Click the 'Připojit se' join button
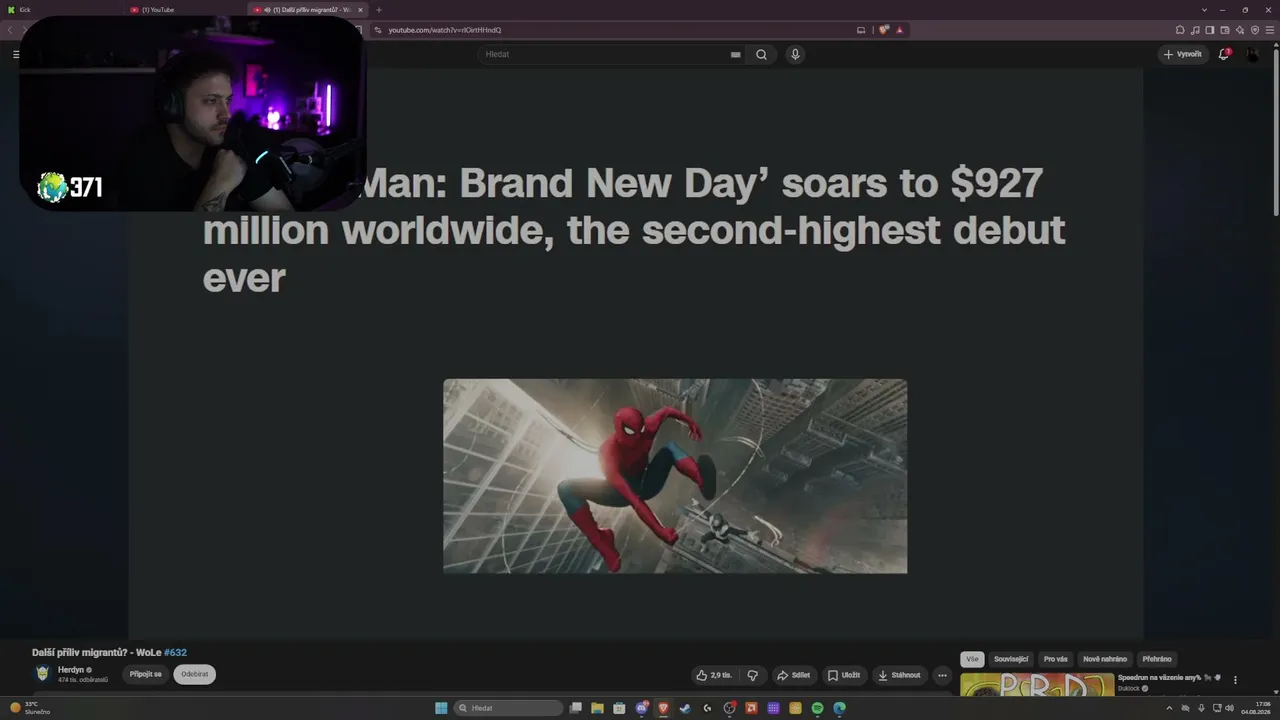This screenshot has height=720, width=1280. (145, 674)
